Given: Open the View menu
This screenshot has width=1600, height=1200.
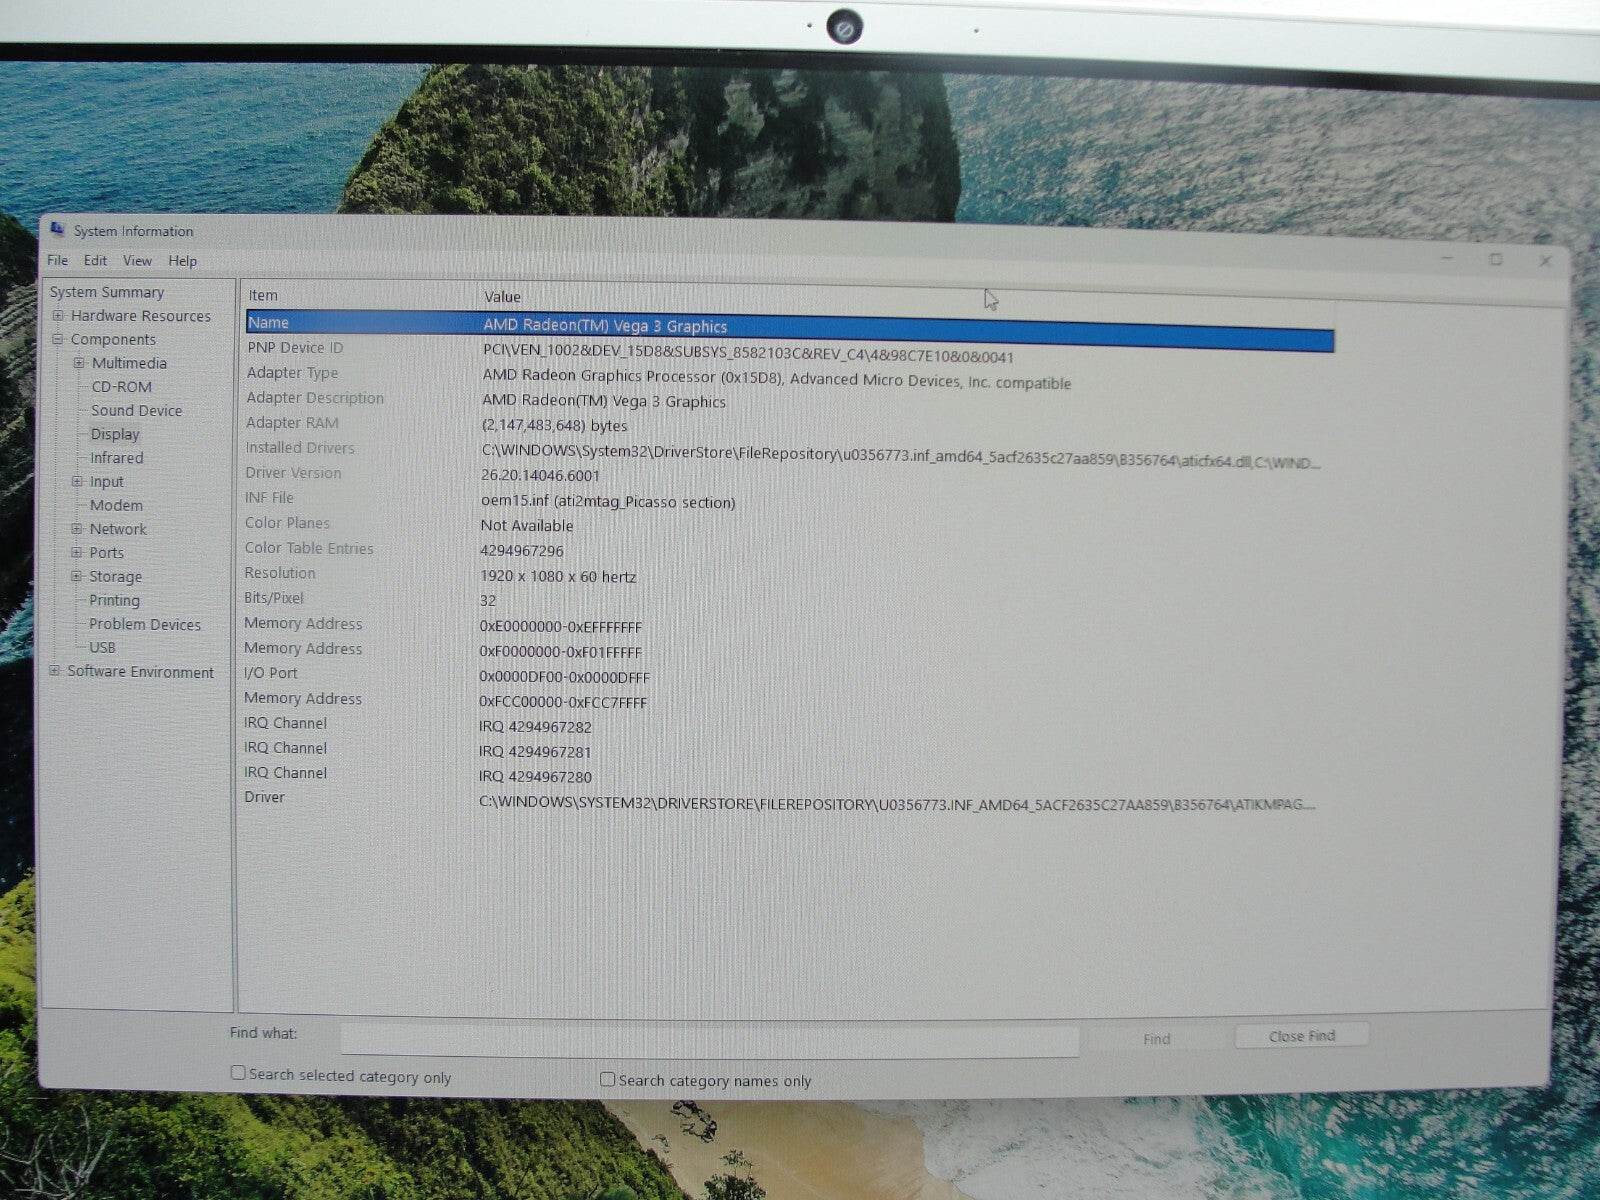Looking at the screenshot, I should pos(137,261).
